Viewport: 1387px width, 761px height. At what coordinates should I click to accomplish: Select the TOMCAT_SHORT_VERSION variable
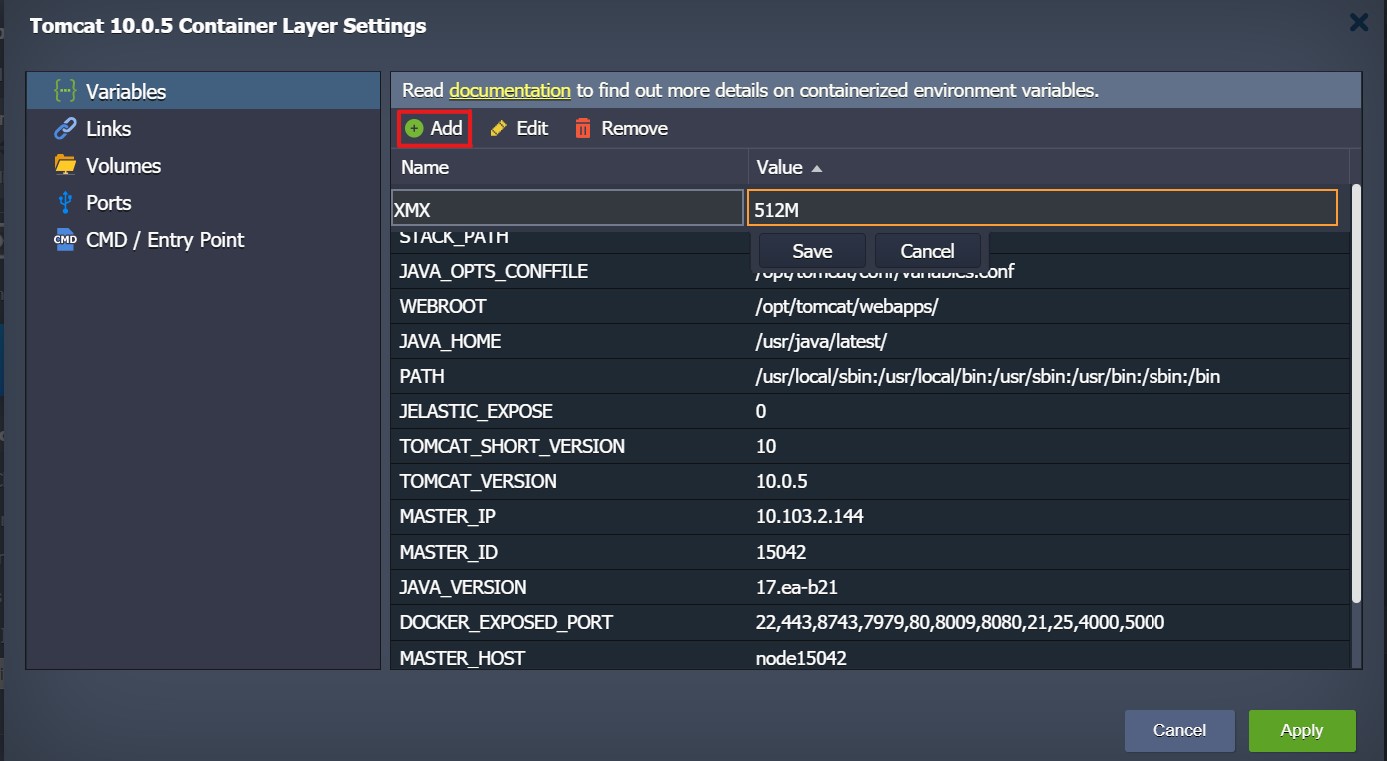coord(870,447)
